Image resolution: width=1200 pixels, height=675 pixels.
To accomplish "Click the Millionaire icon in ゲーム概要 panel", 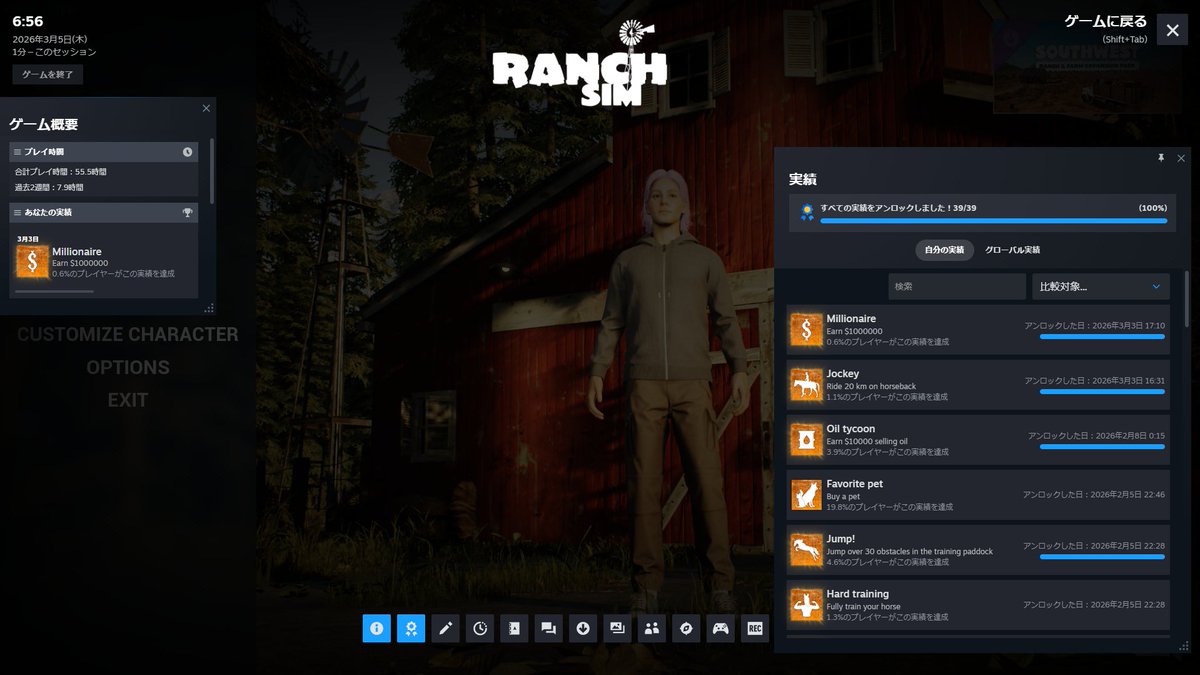I will pos(32,262).
